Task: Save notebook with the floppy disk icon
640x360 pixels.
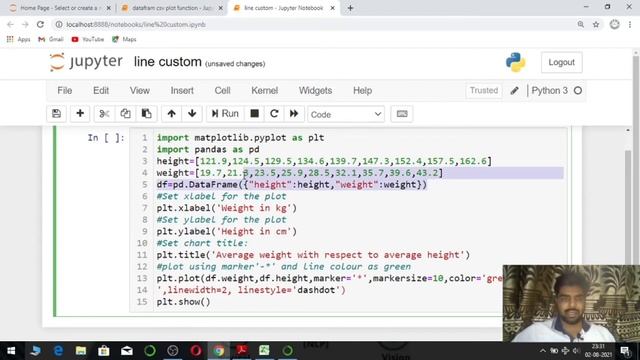Action: [x=56, y=114]
